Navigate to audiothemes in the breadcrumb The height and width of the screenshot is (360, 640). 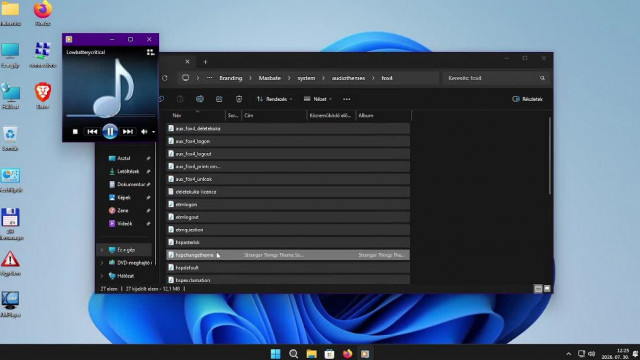pyautogui.click(x=348, y=78)
